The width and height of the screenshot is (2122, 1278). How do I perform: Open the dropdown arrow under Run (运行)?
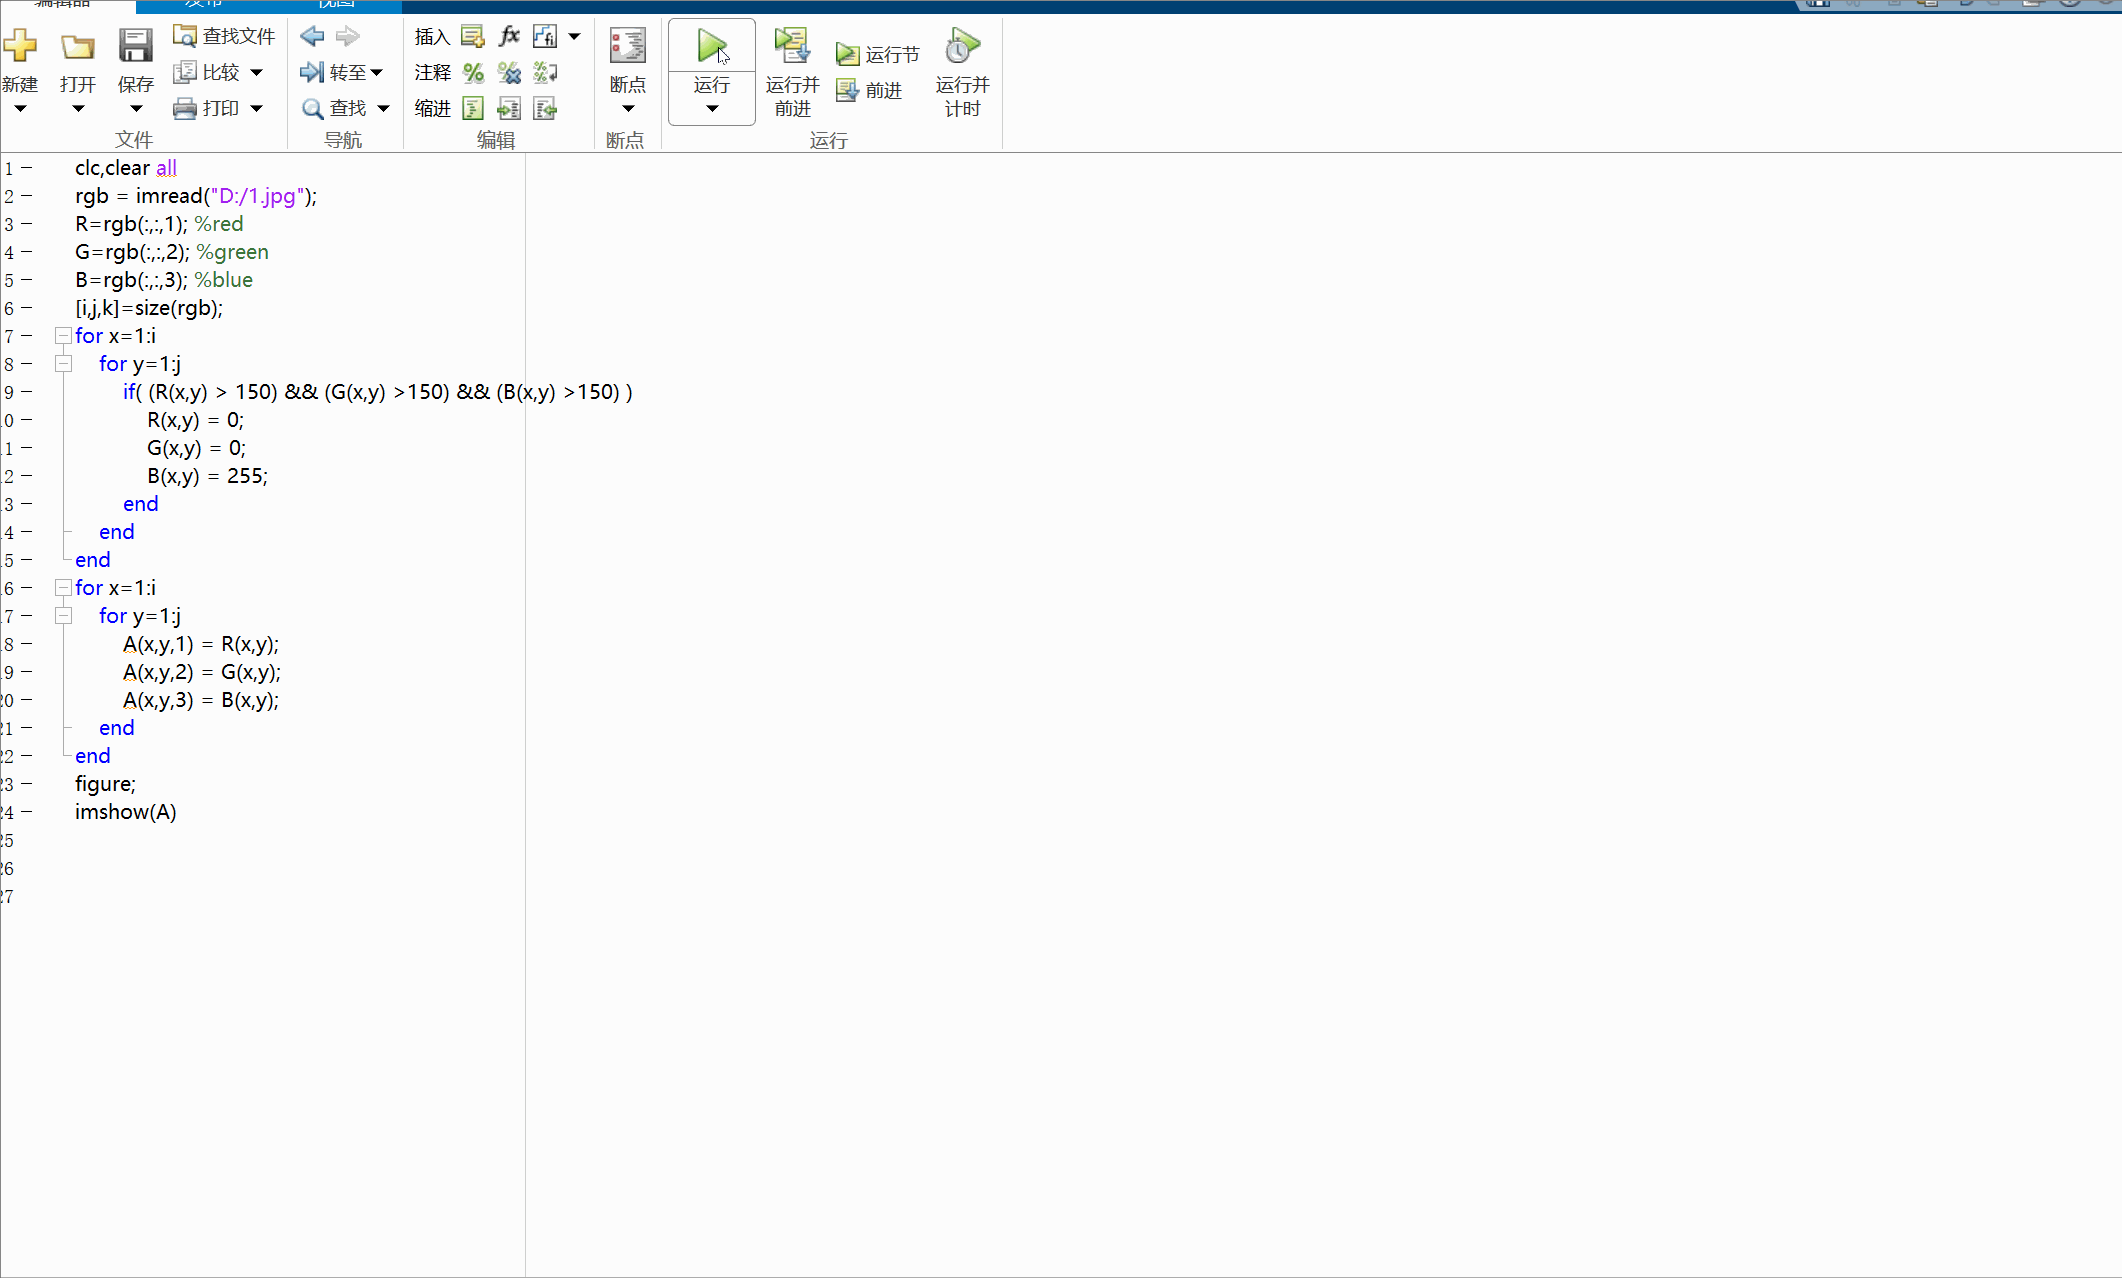tap(711, 108)
